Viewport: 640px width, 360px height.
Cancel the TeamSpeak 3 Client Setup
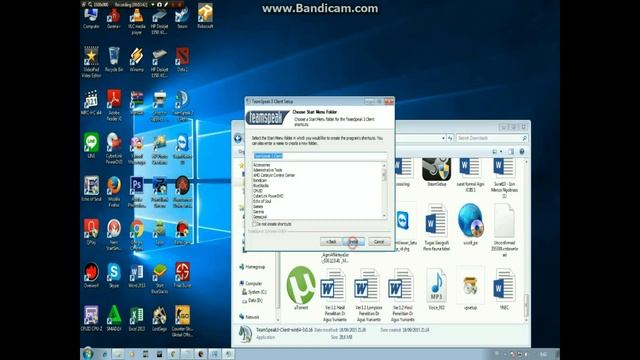click(379, 242)
